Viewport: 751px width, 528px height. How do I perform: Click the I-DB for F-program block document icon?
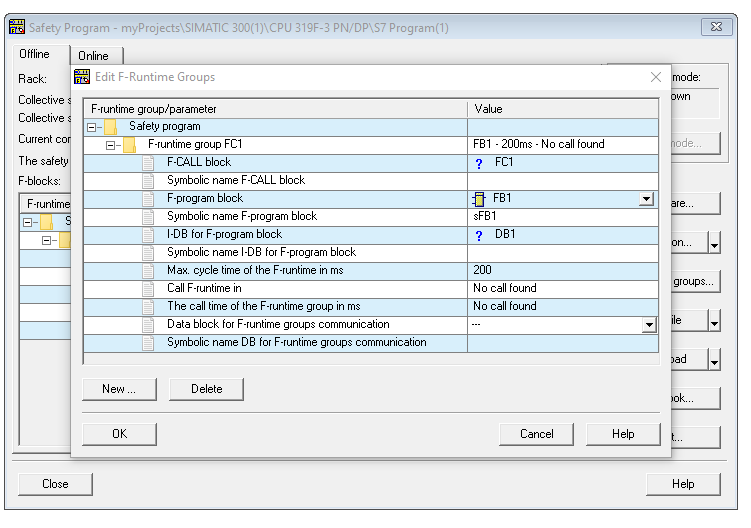pyautogui.click(x=148, y=235)
